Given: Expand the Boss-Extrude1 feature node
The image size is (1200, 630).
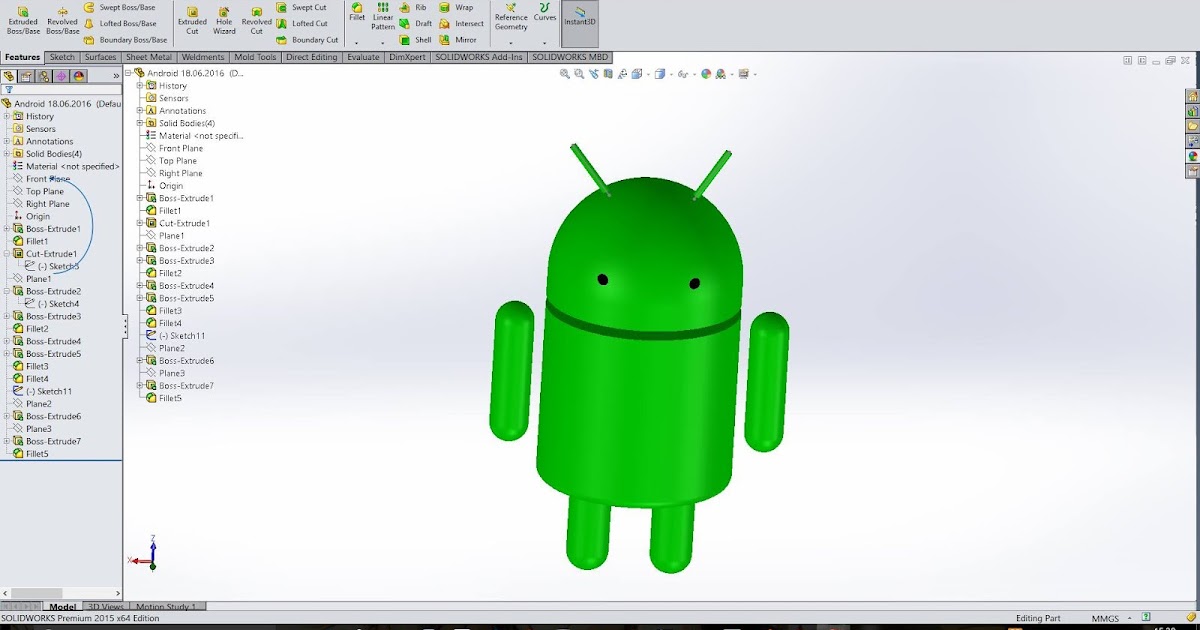Looking at the screenshot, I should 7,228.
